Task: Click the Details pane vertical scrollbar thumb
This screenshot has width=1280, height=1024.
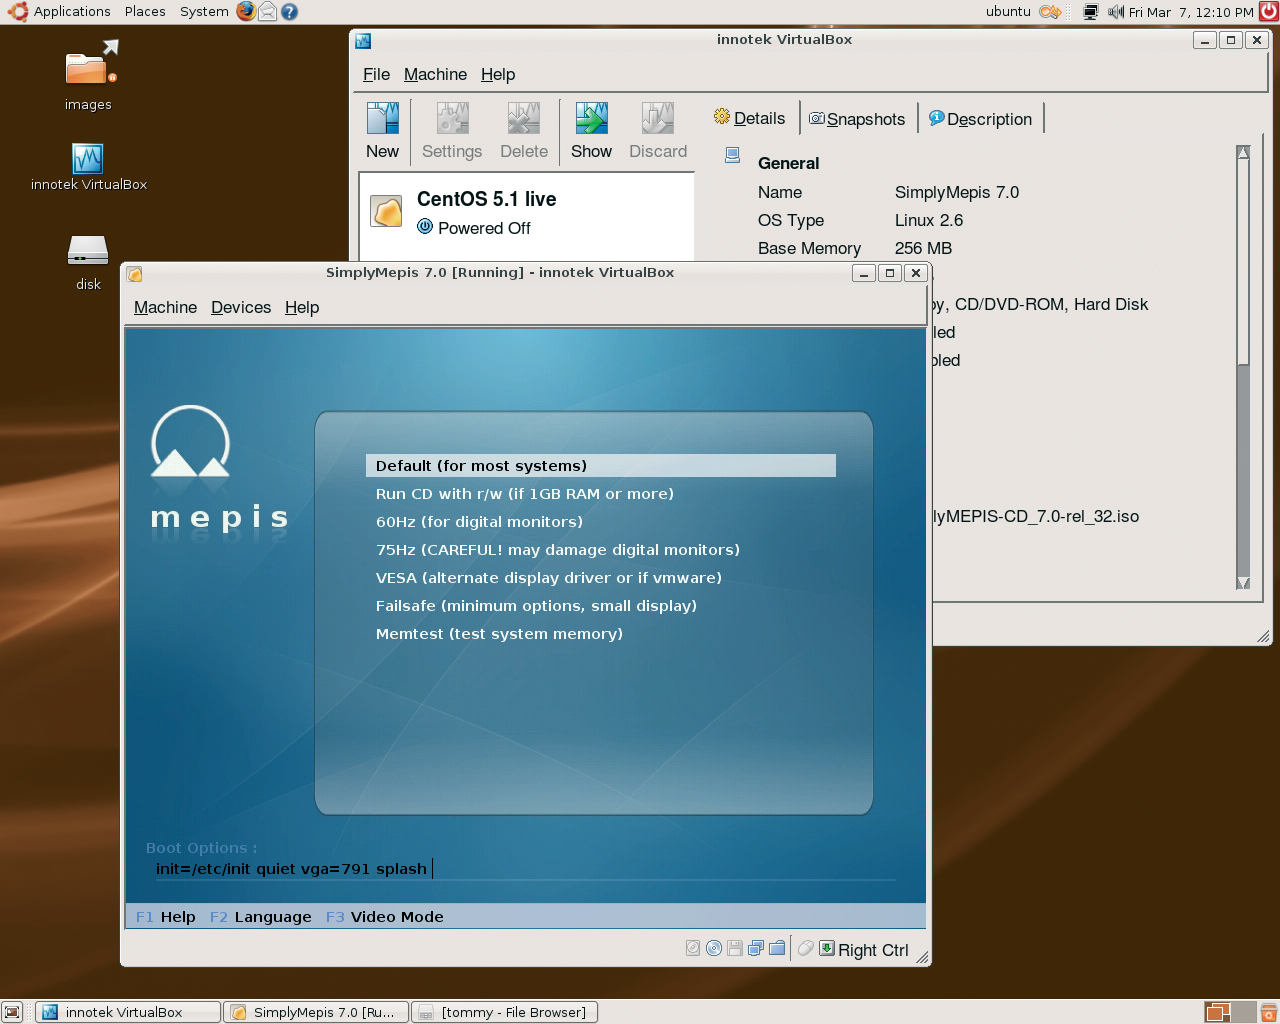Action: (x=1243, y=262)
